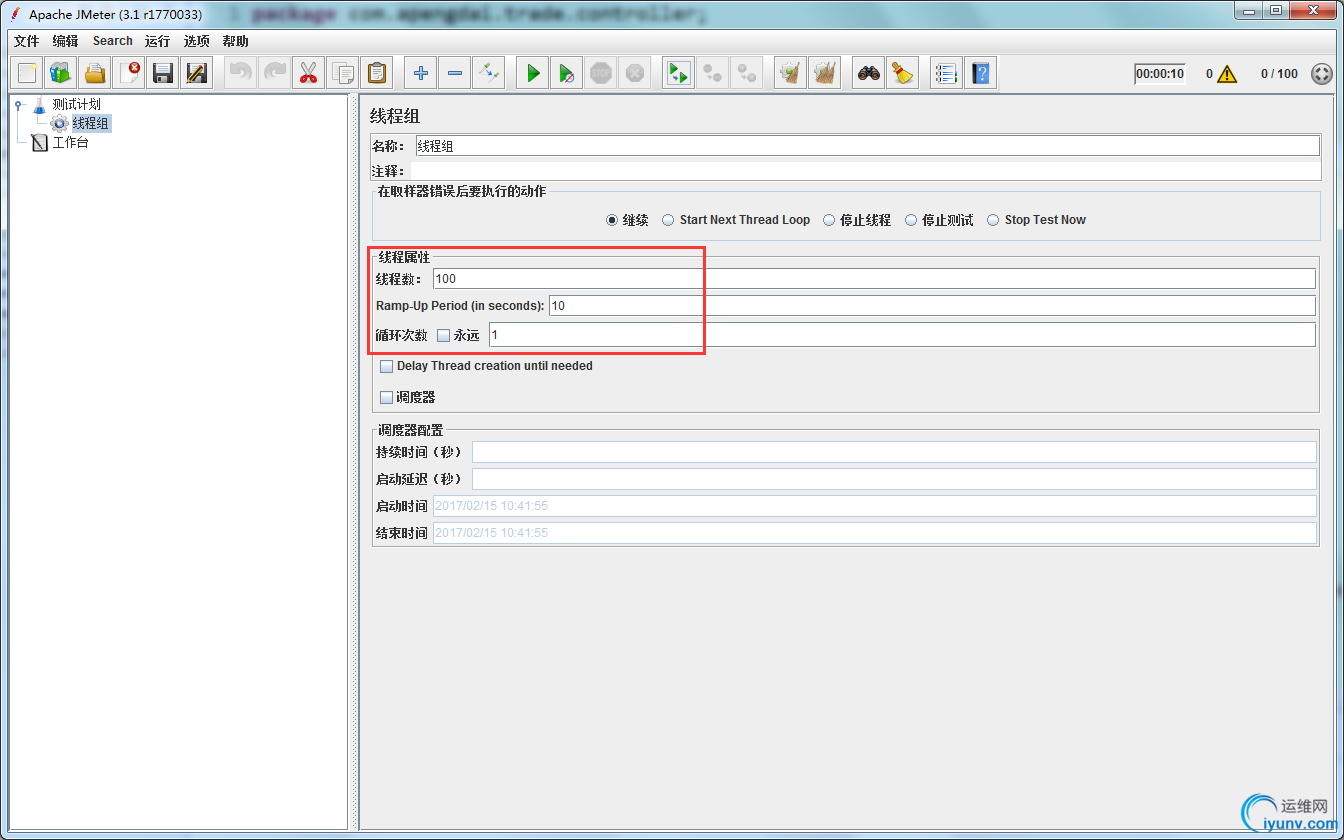Open the 选项 menu
The height and width of the screenshot is (840, 1344).
click(x=197, y=41)
